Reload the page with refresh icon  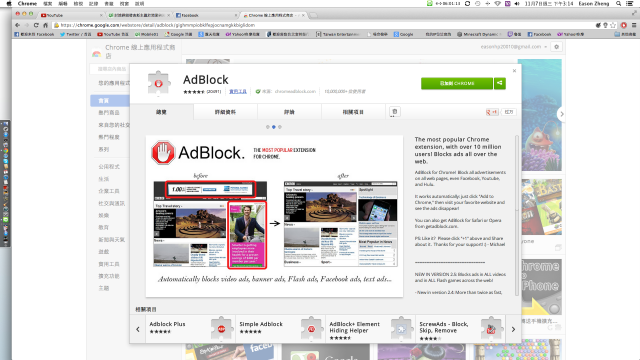click(x=36, y=25)
